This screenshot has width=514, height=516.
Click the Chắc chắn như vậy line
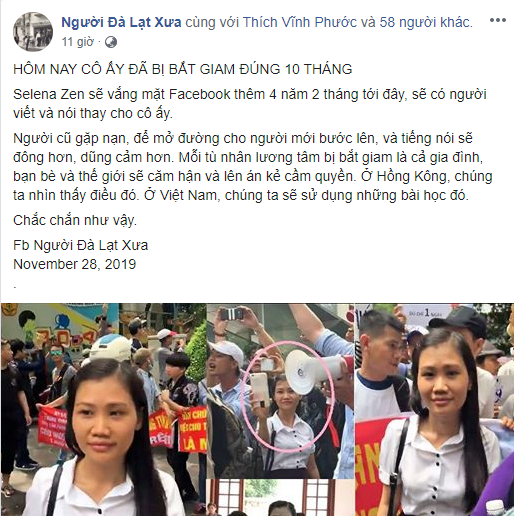click(x=75, y=220)
